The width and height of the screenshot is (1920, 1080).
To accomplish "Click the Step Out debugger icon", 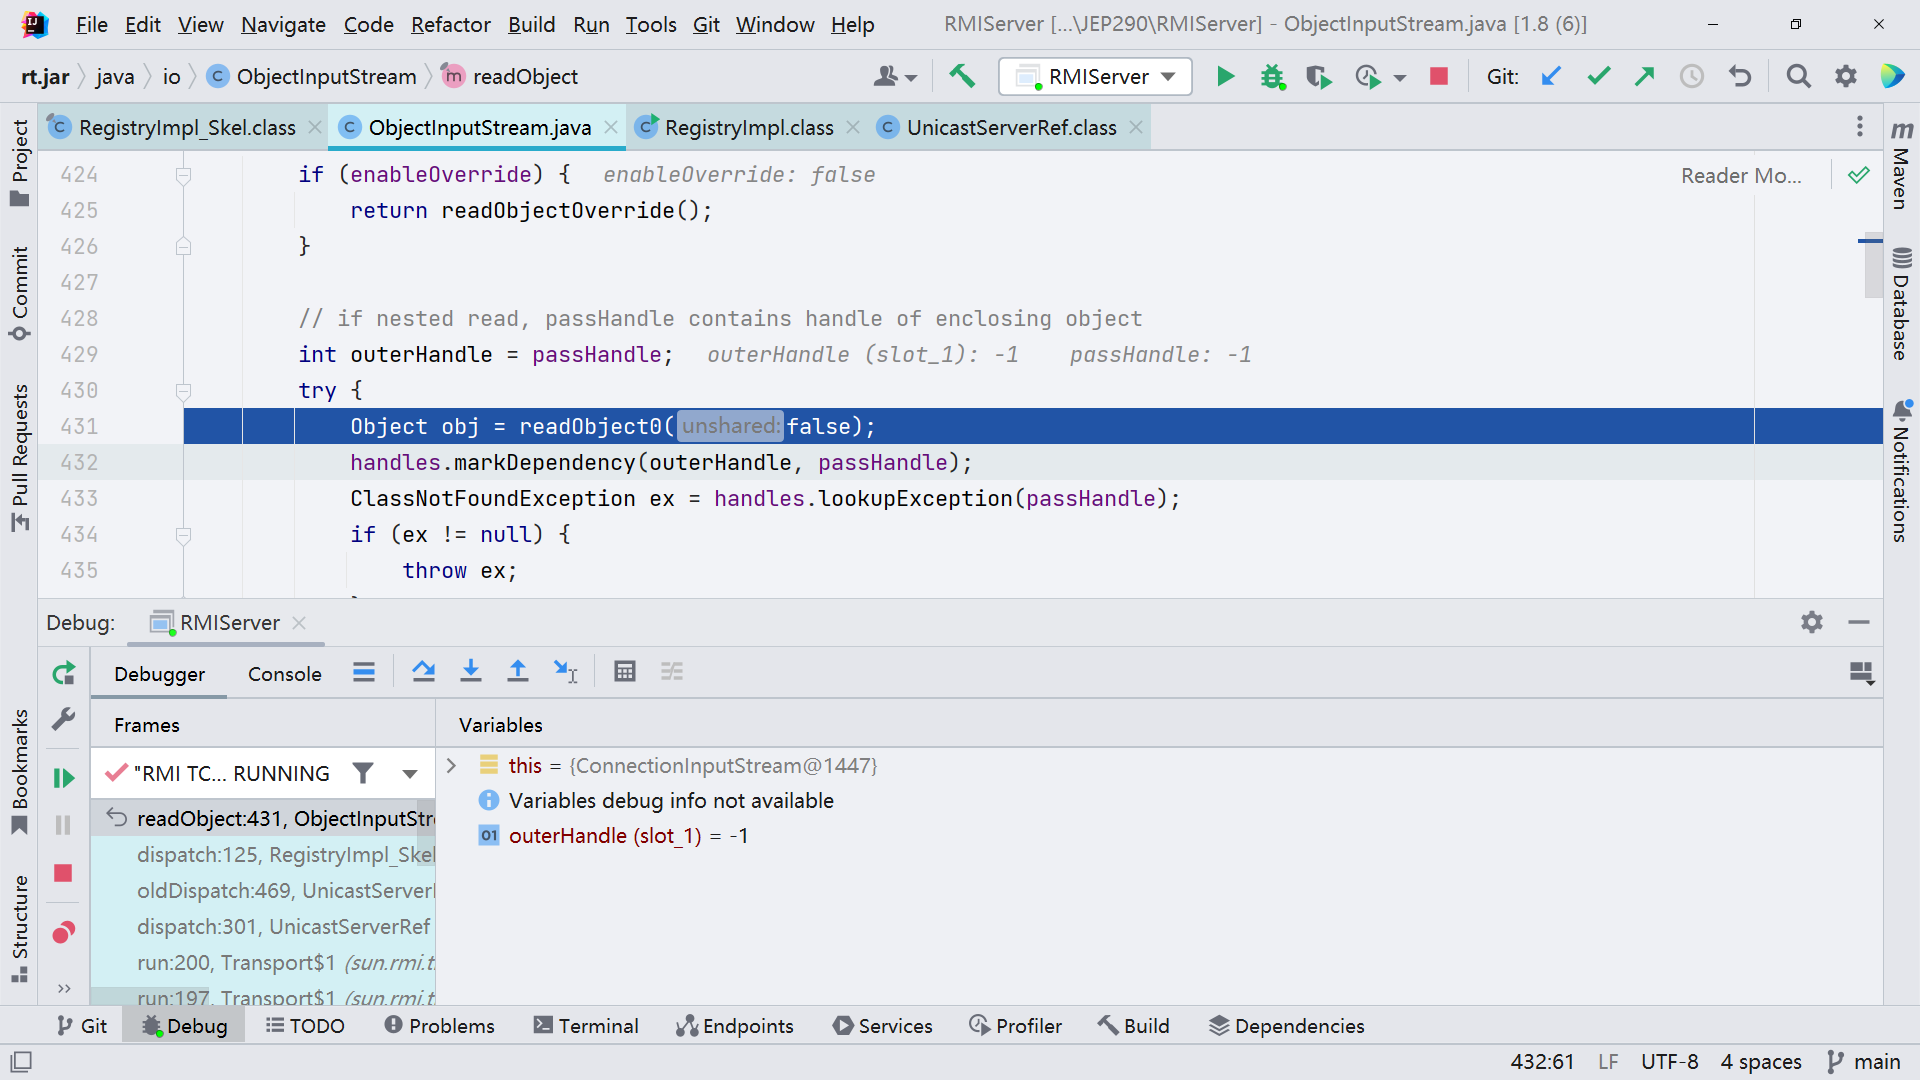I will coord(517,672).
